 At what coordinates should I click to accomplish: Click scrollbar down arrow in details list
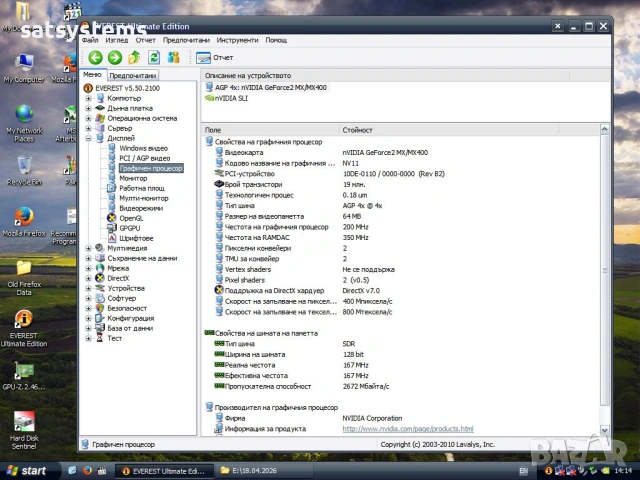pyautogui.click(x=604, y=430)
